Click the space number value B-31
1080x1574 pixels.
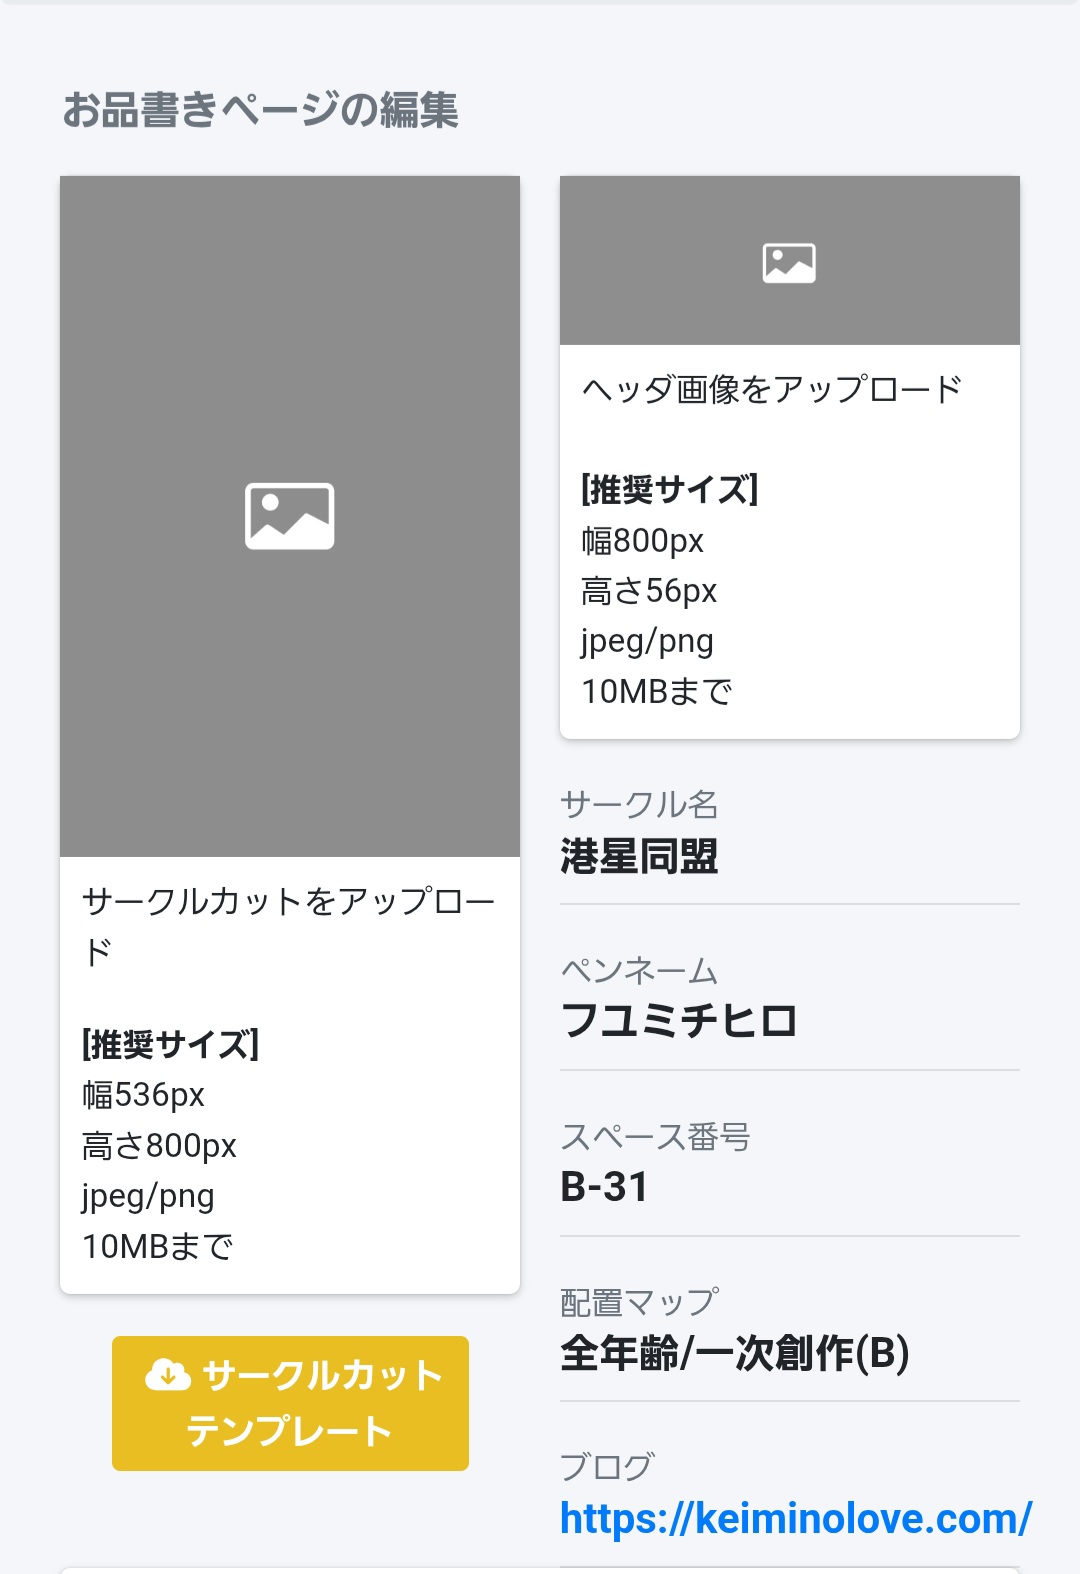[x=604, y=1187]
